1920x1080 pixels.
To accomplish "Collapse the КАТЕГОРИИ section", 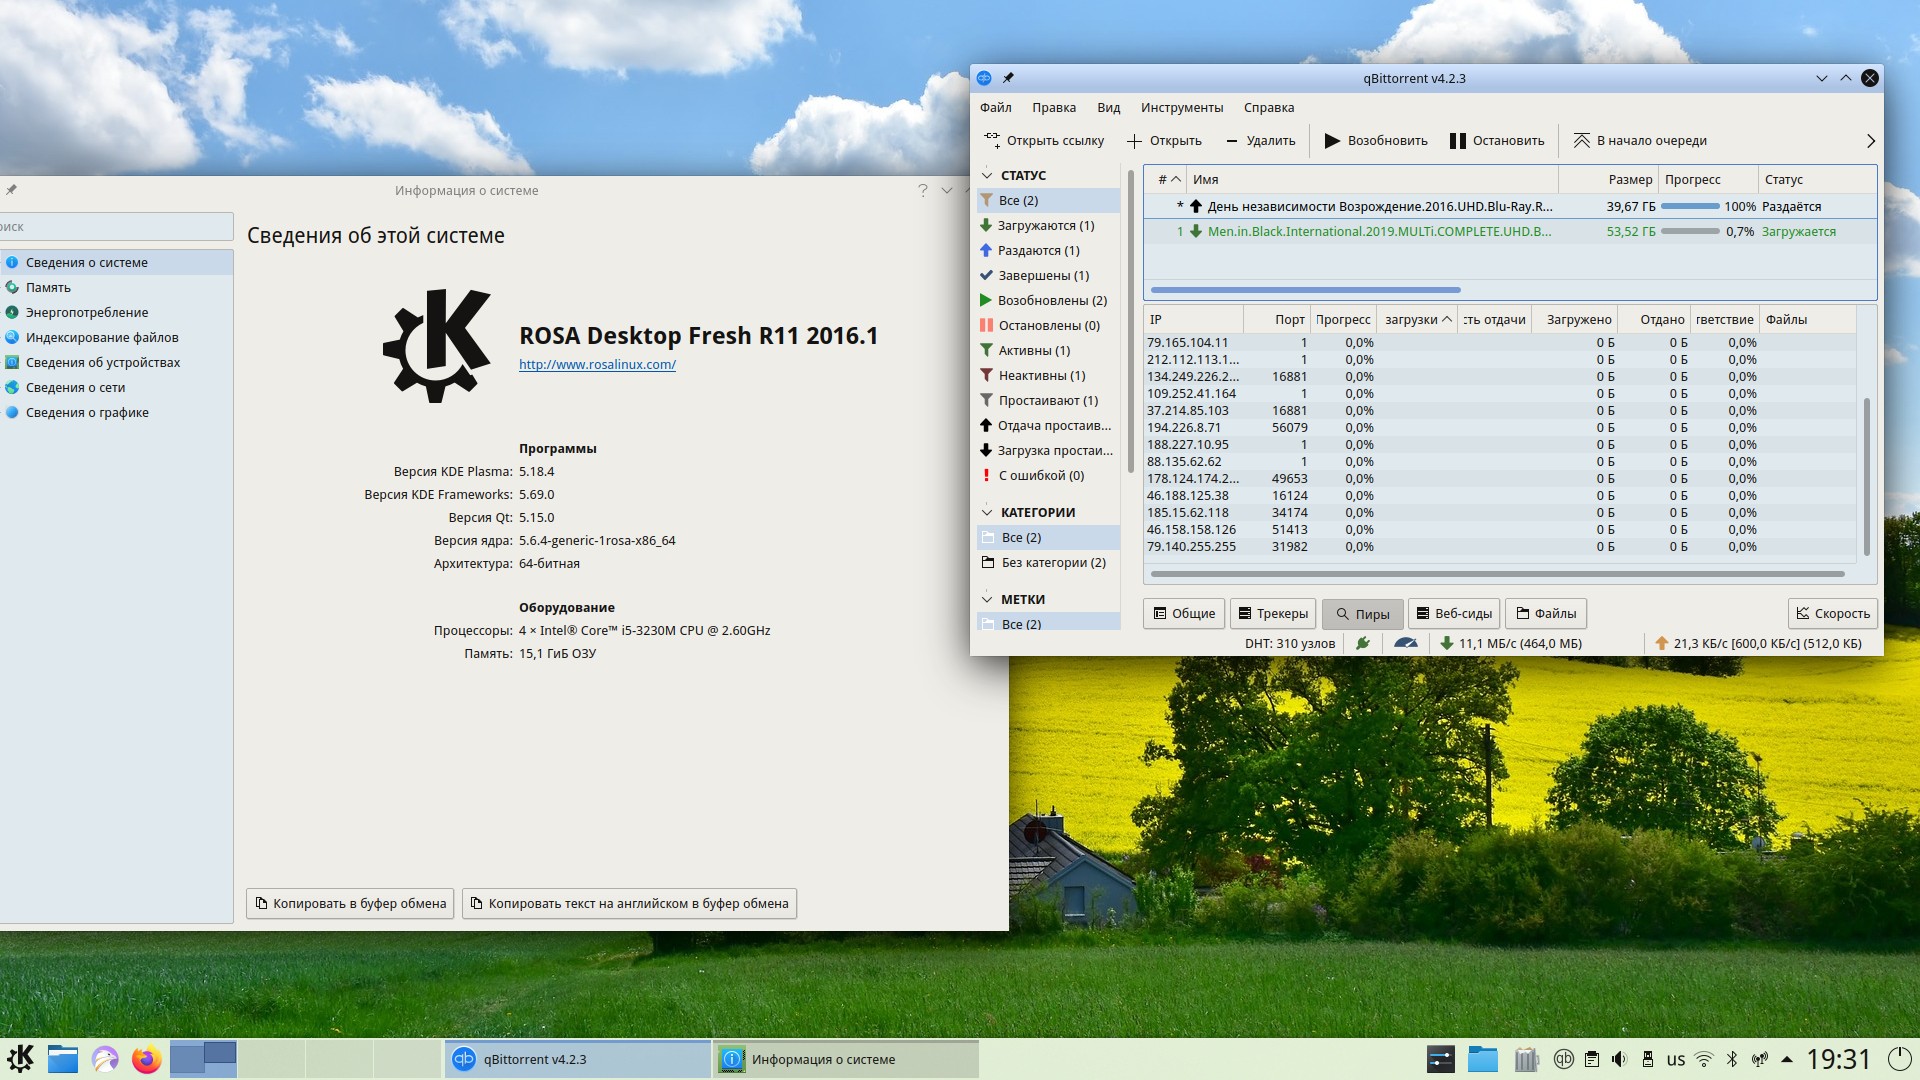I will tap(987, 512).
